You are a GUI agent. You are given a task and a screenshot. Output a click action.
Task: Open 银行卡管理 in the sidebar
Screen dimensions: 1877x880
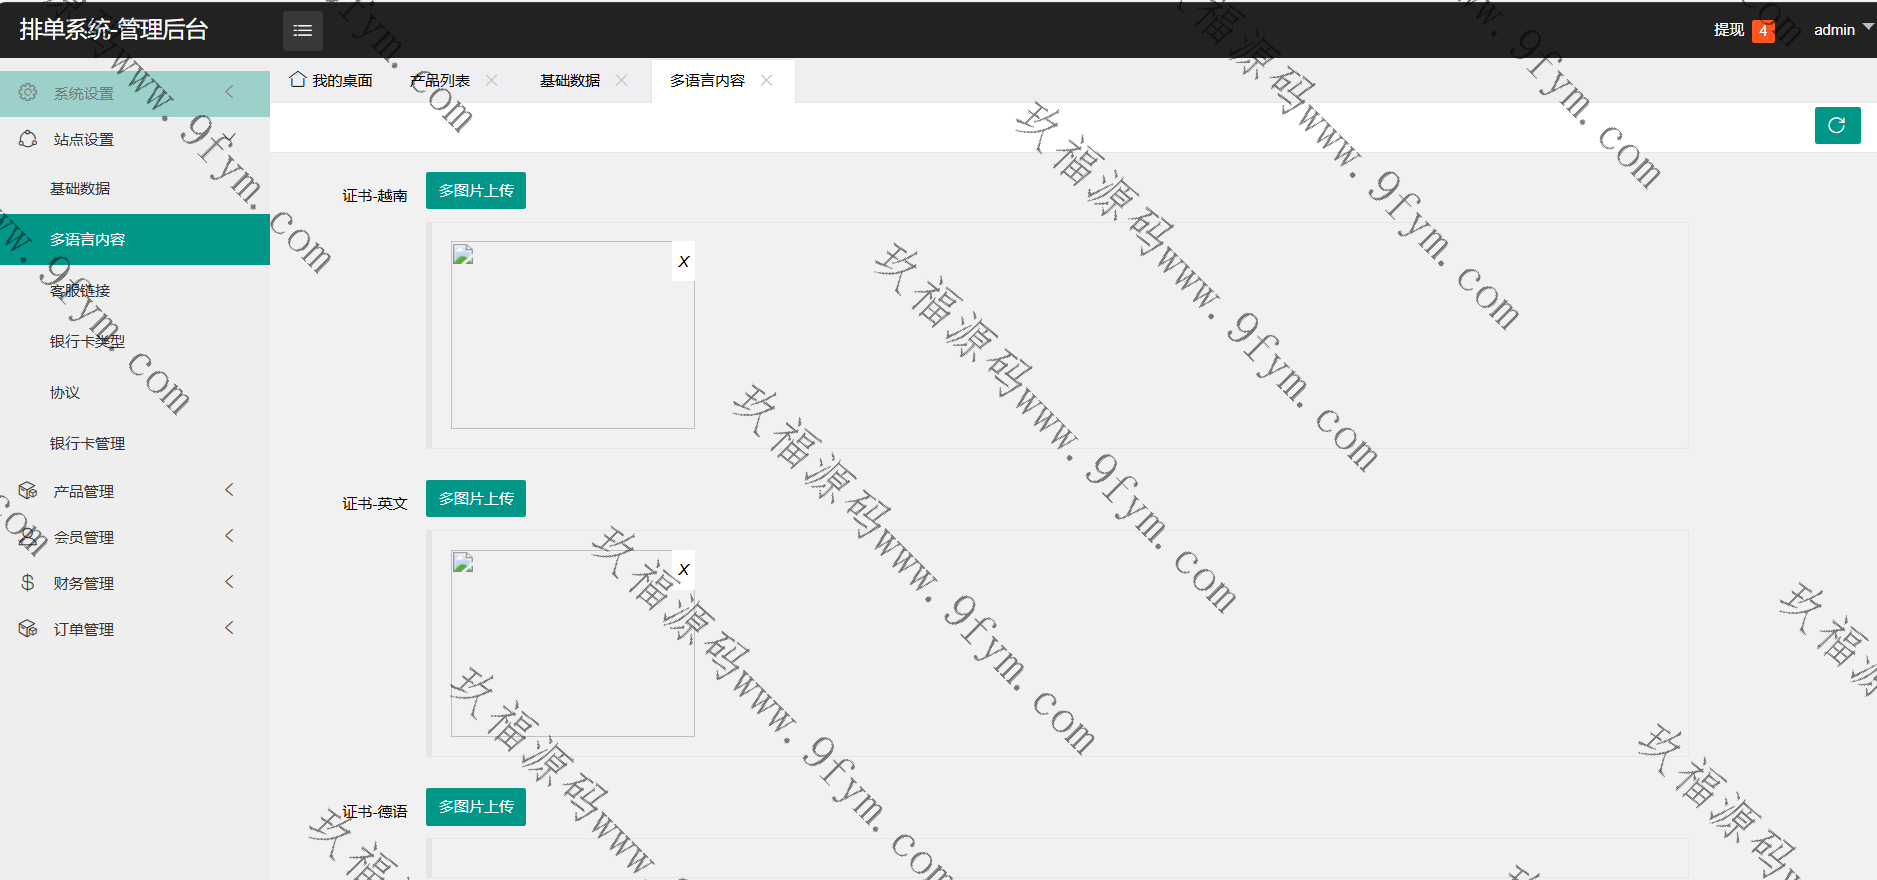coord(87,444)
